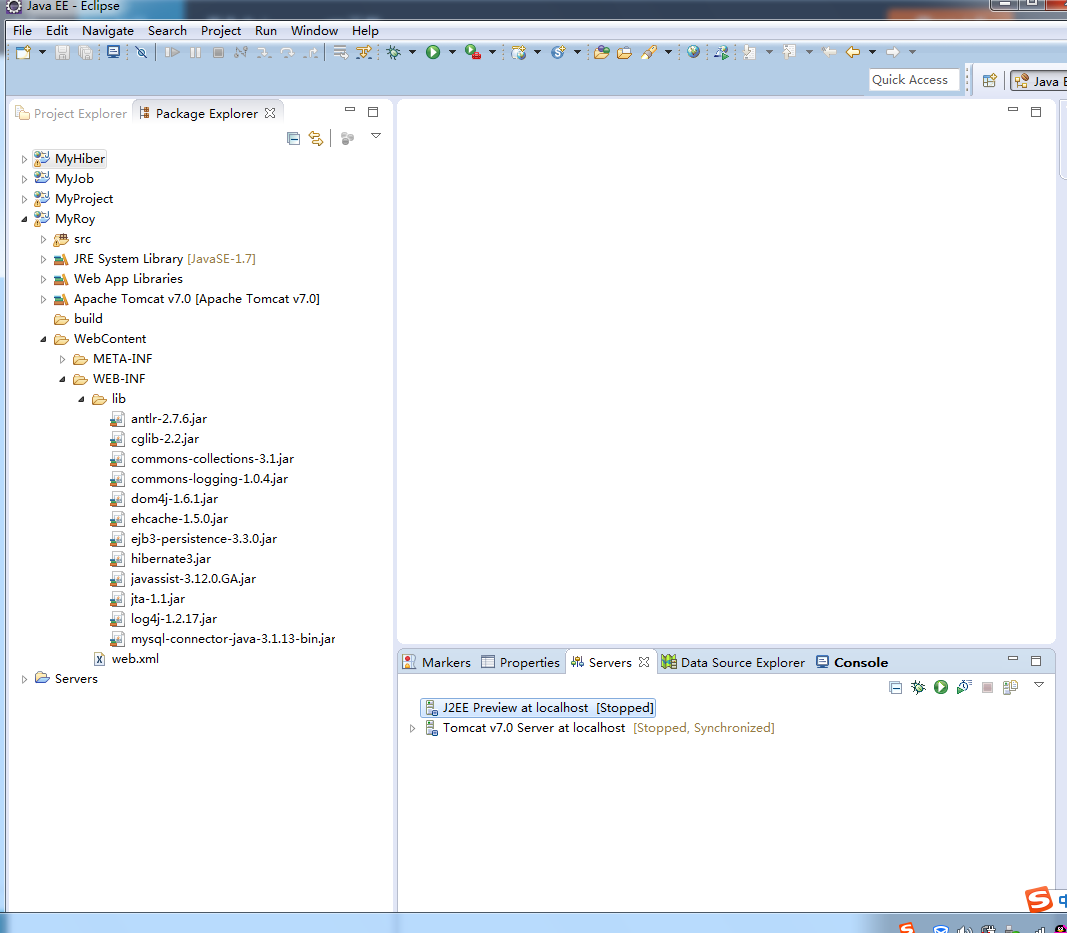This screenshot has height=933, width=1067.
Task: Open the Web Browser globe icon
Action: [x=693, y=52]
